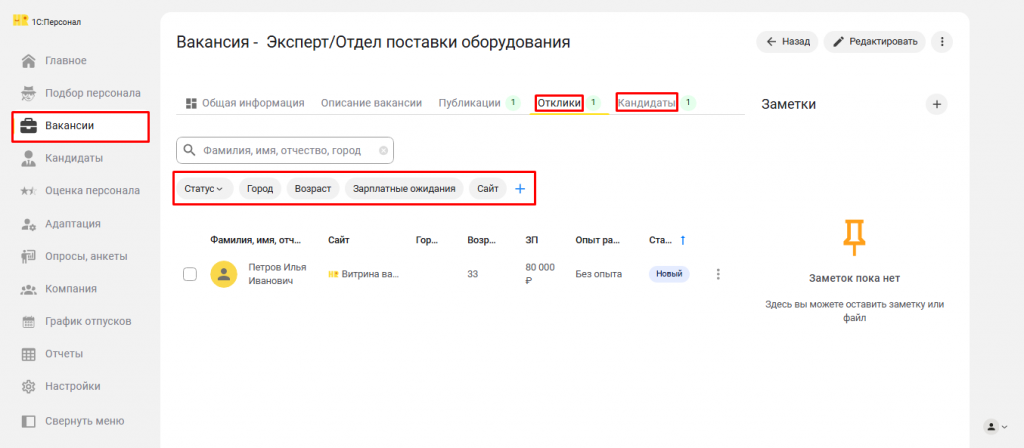This screenshot has width=1024, height=448.
Task: Click the Адаптация sidebar icon
Action: point(28,224)
